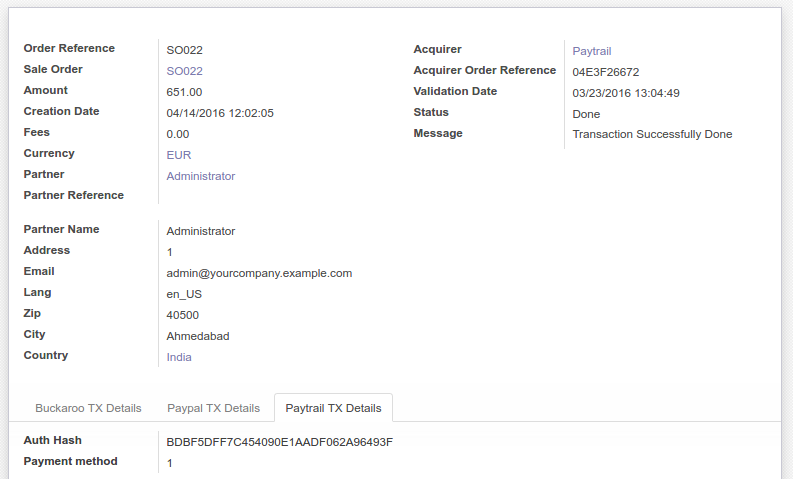Click the admin email address text
This screenshot has height=479, width=793.
click(x=259, y=274)
